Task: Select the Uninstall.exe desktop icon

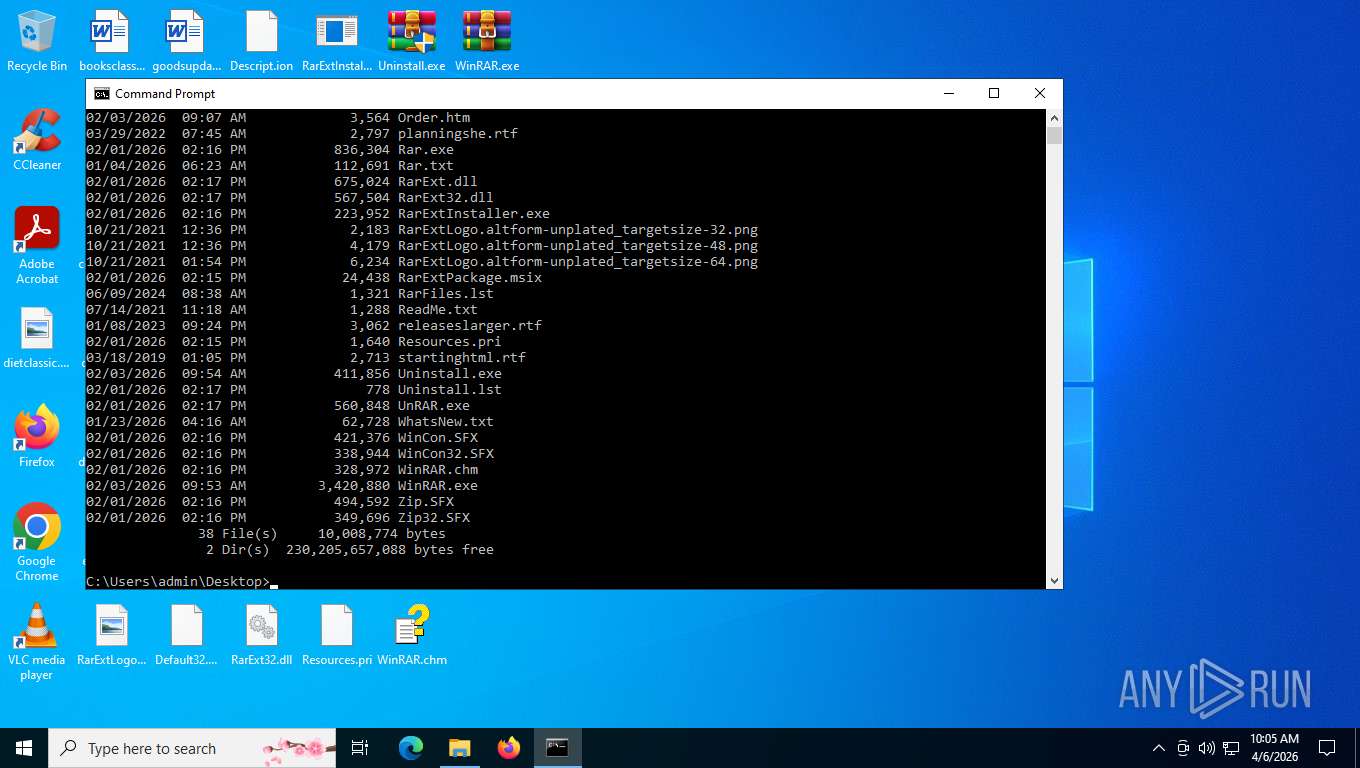Action: [x=411, y=41]
